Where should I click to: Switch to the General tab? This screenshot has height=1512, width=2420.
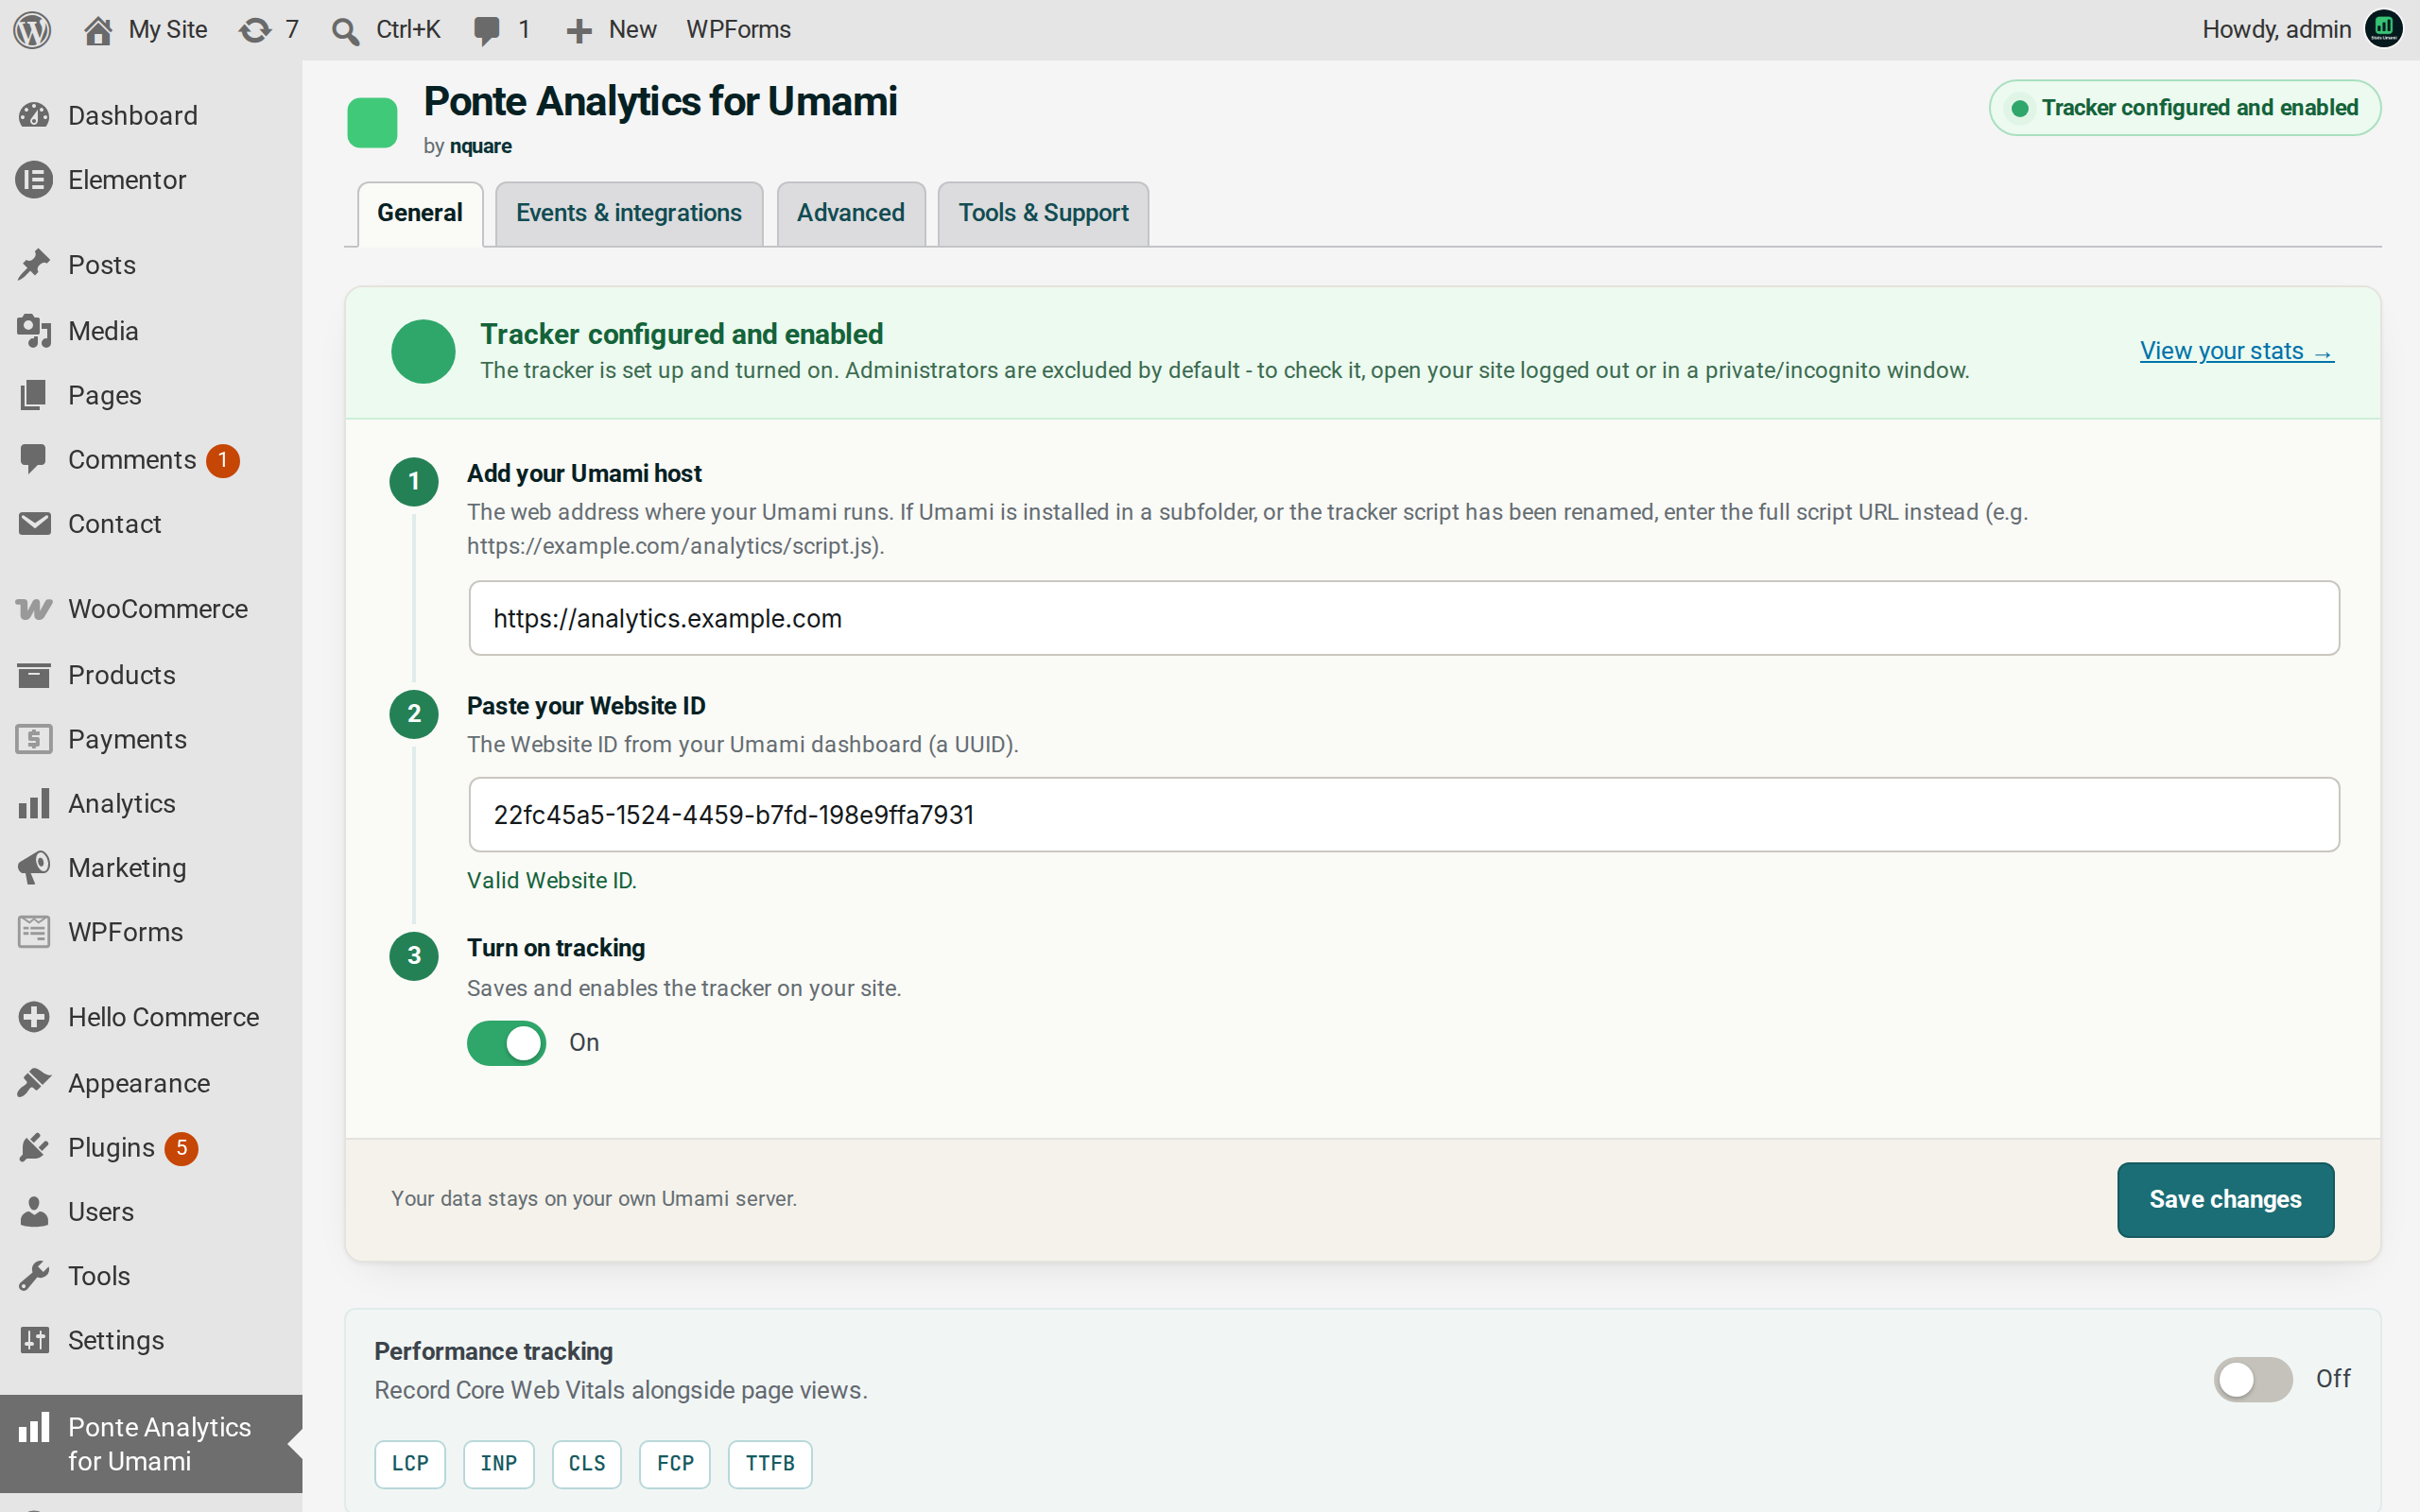420,213
